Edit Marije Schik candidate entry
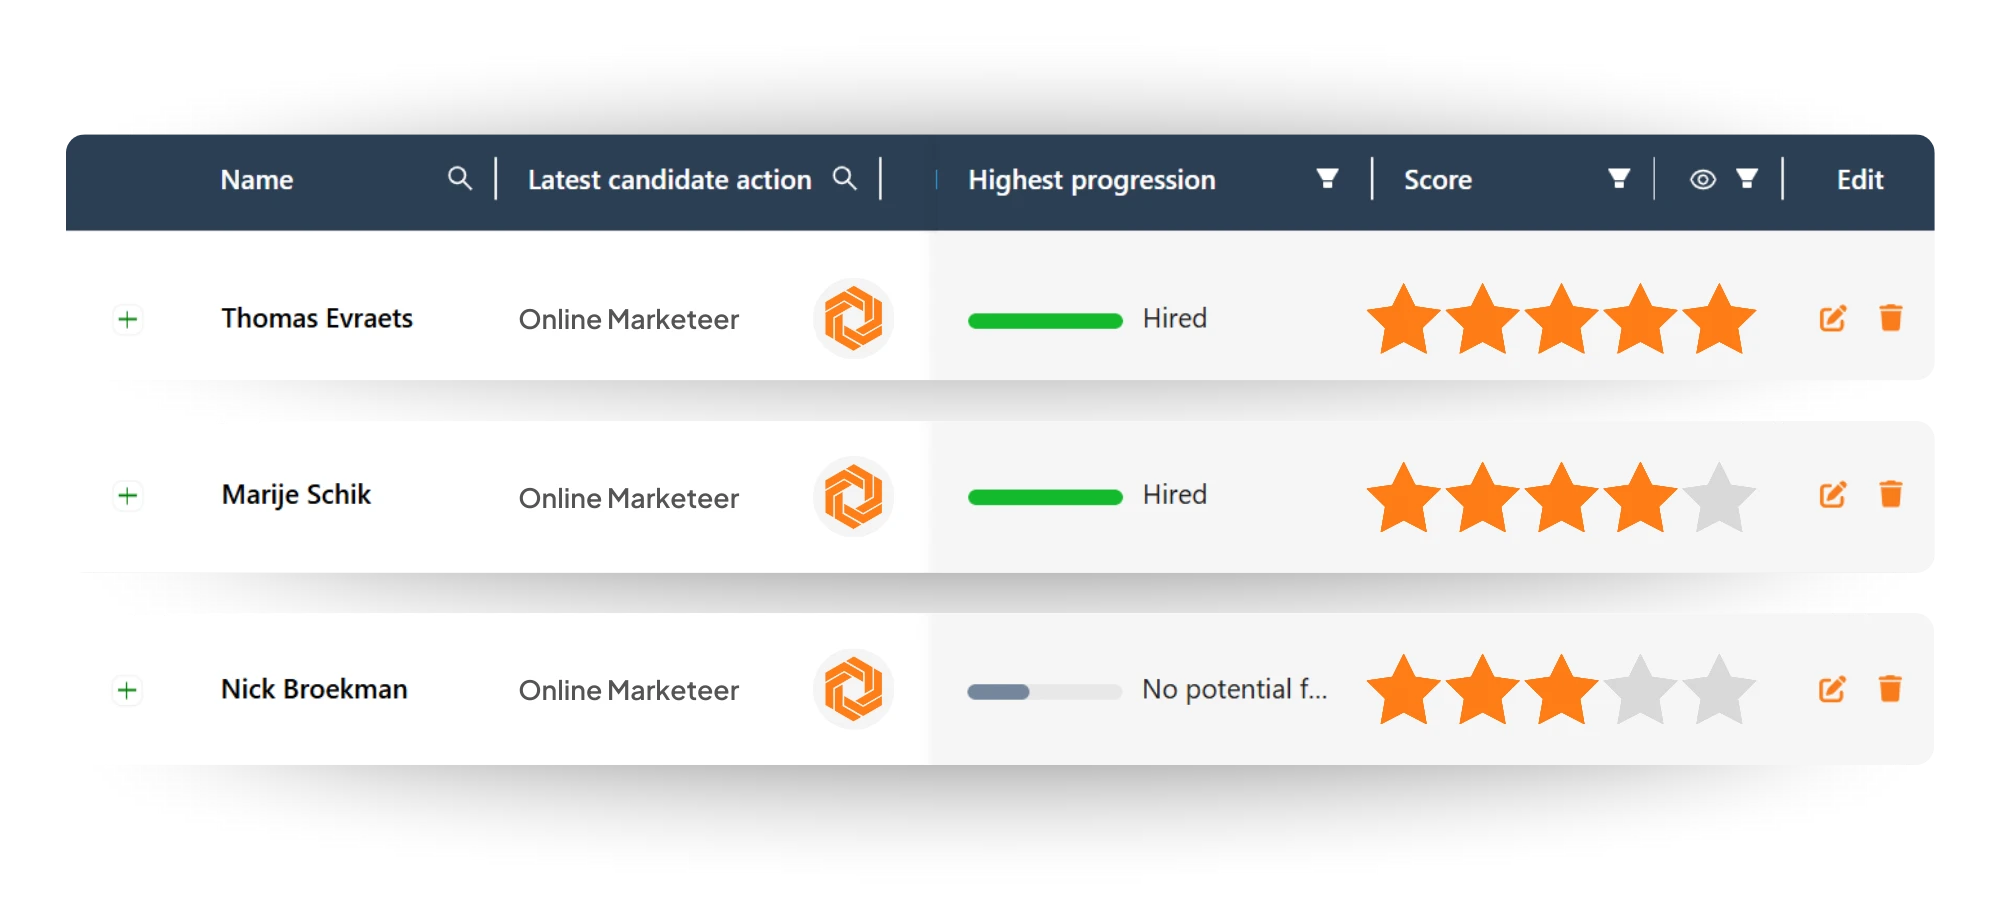This screenshot has height=900, width=2000. 1832,495
